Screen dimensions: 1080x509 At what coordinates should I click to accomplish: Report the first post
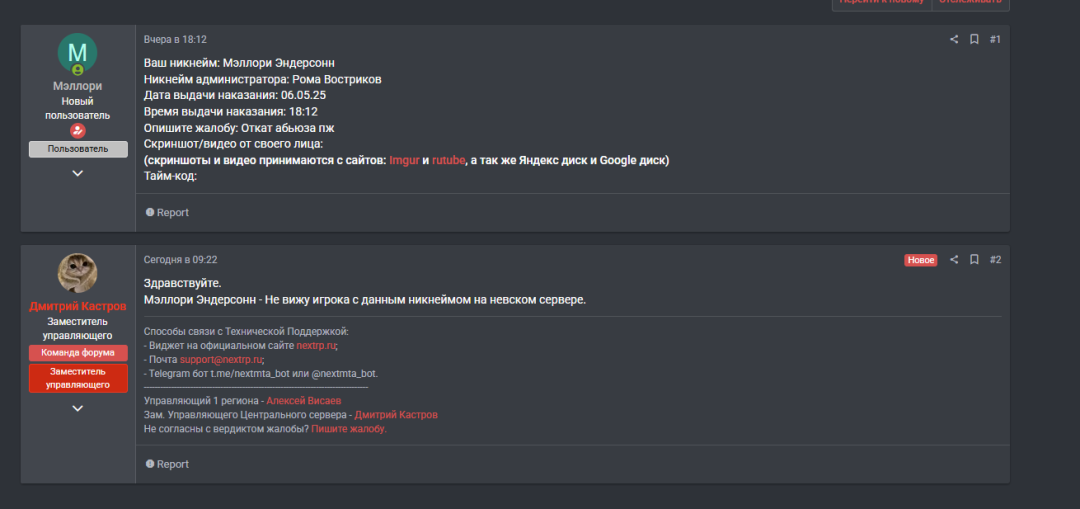(x=167, y=213)
